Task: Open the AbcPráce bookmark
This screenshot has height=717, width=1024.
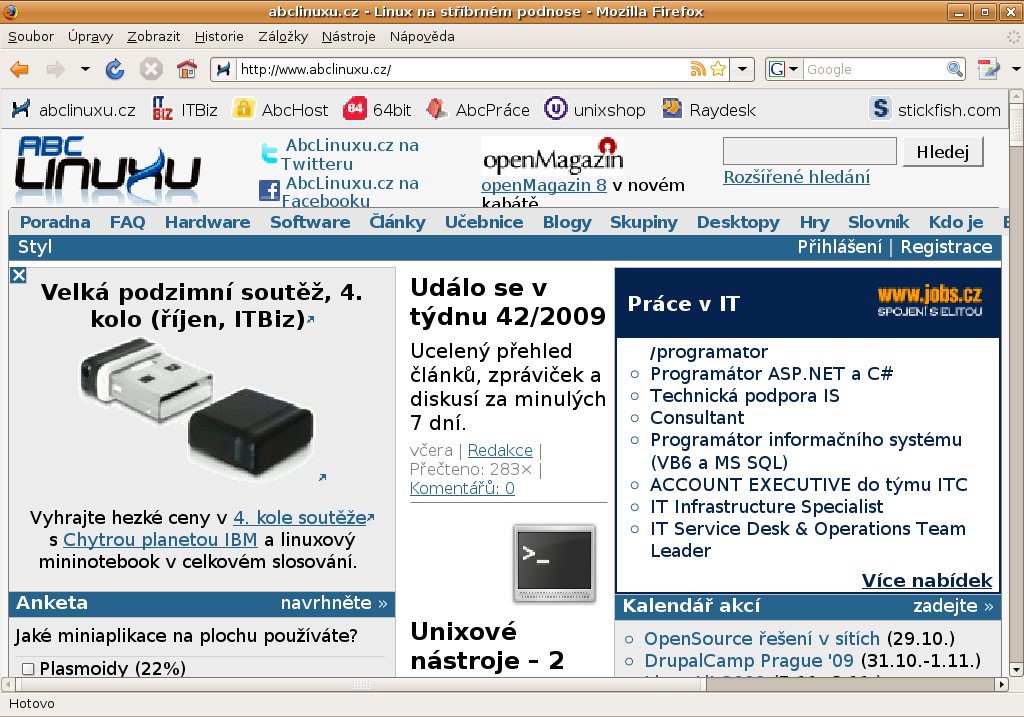Action: [x=477, y=110]
